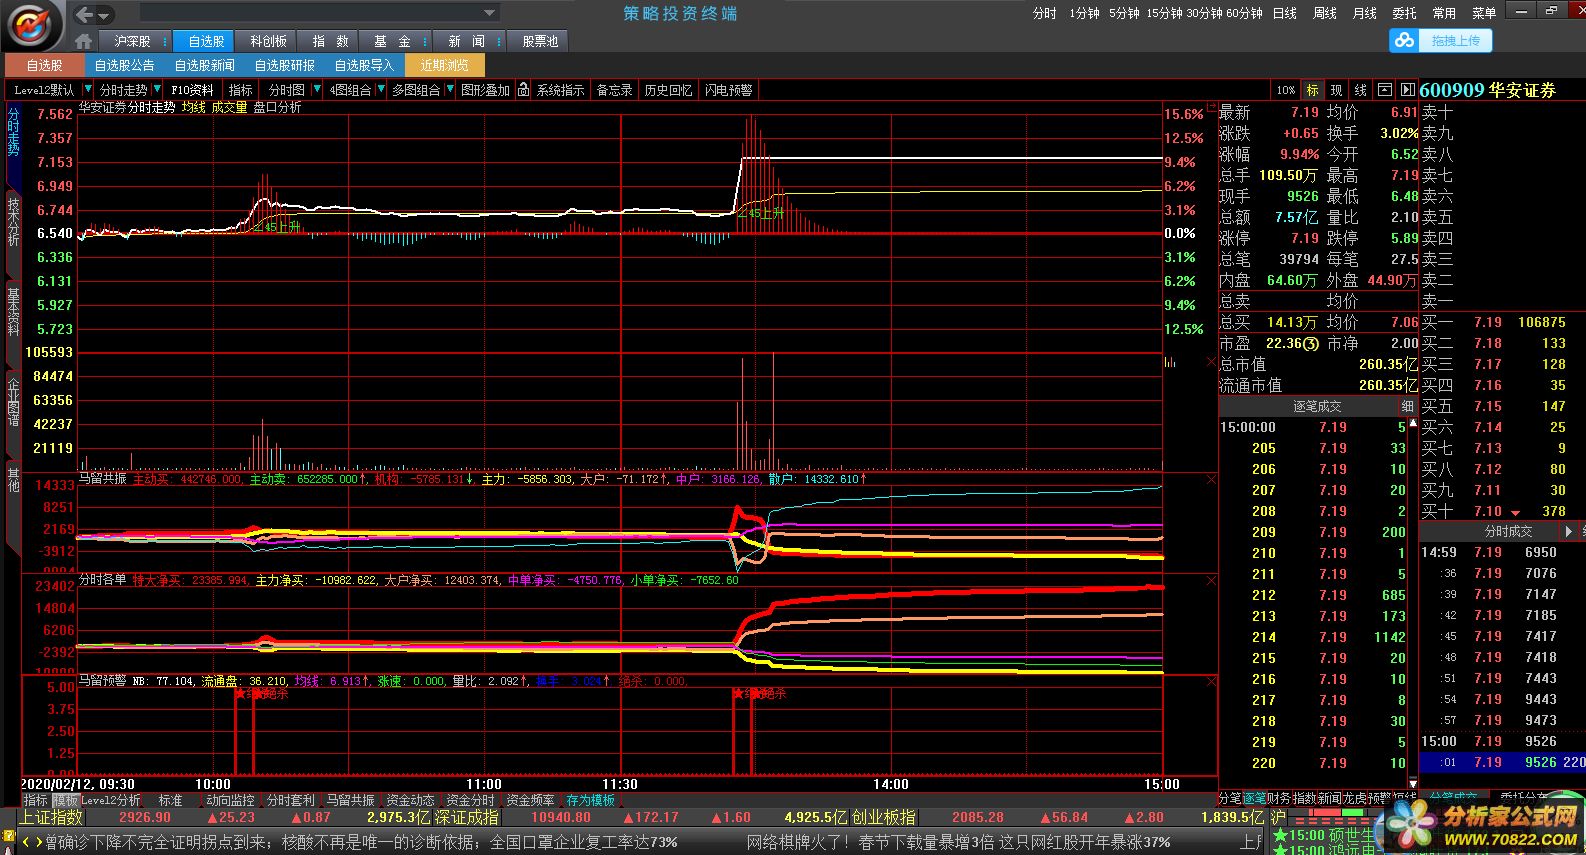Toggle the 线 button
The image size is (1586, 855).
[x=1360, y=90]
